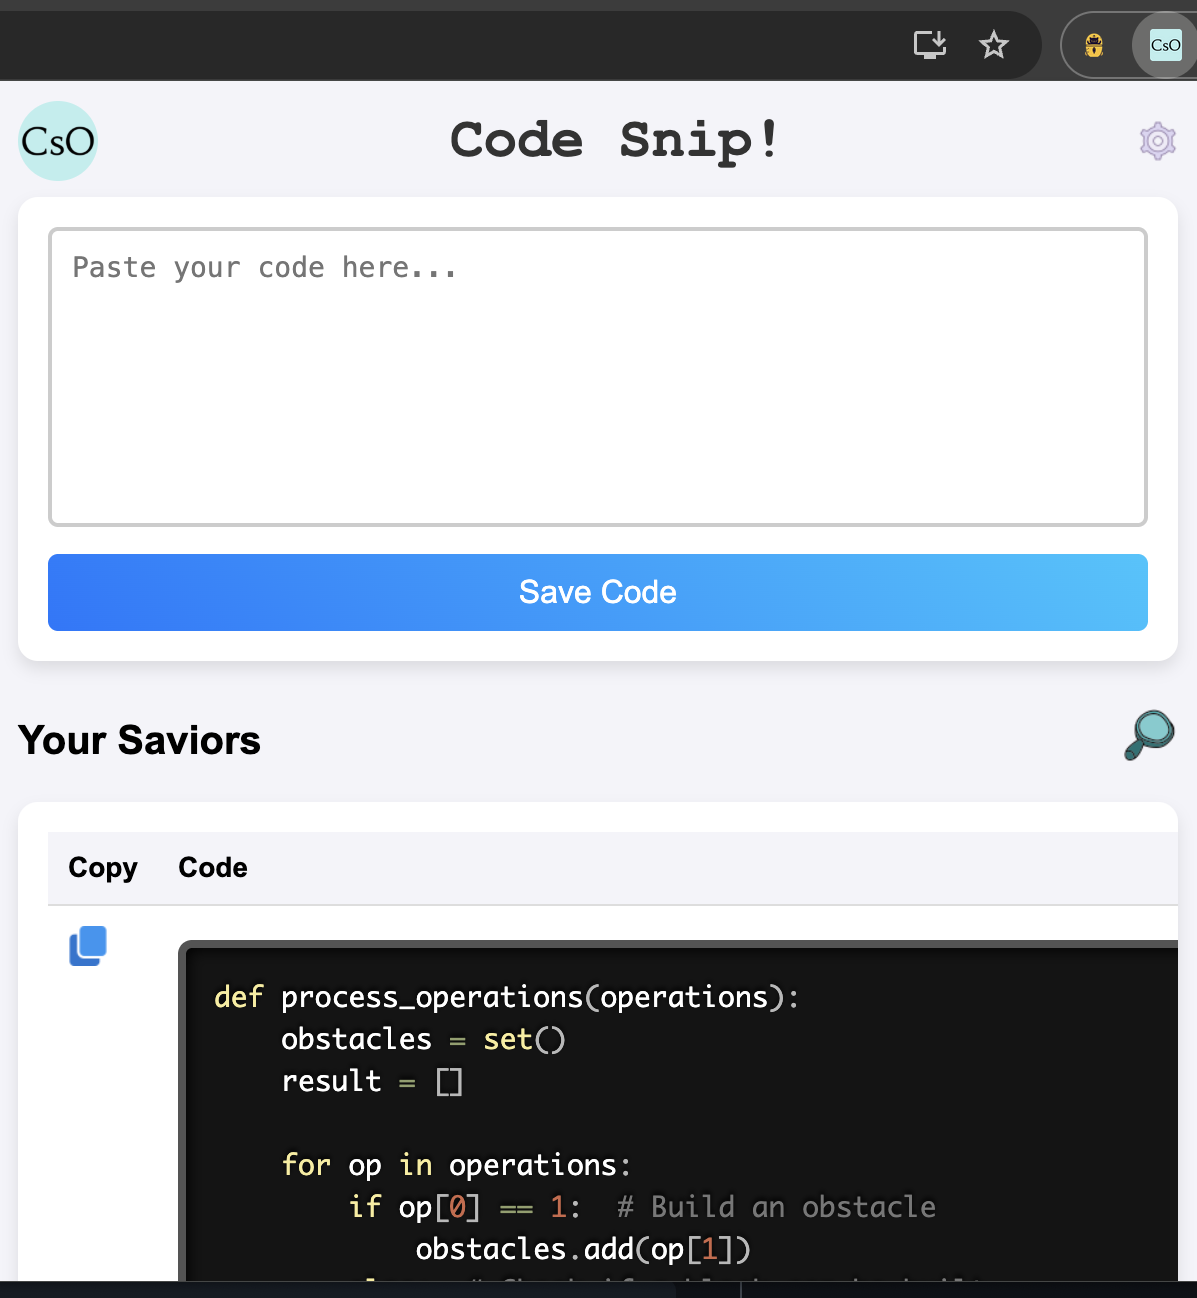Click the def process_operations function line

pyautogui.click(x=505, y=997)
